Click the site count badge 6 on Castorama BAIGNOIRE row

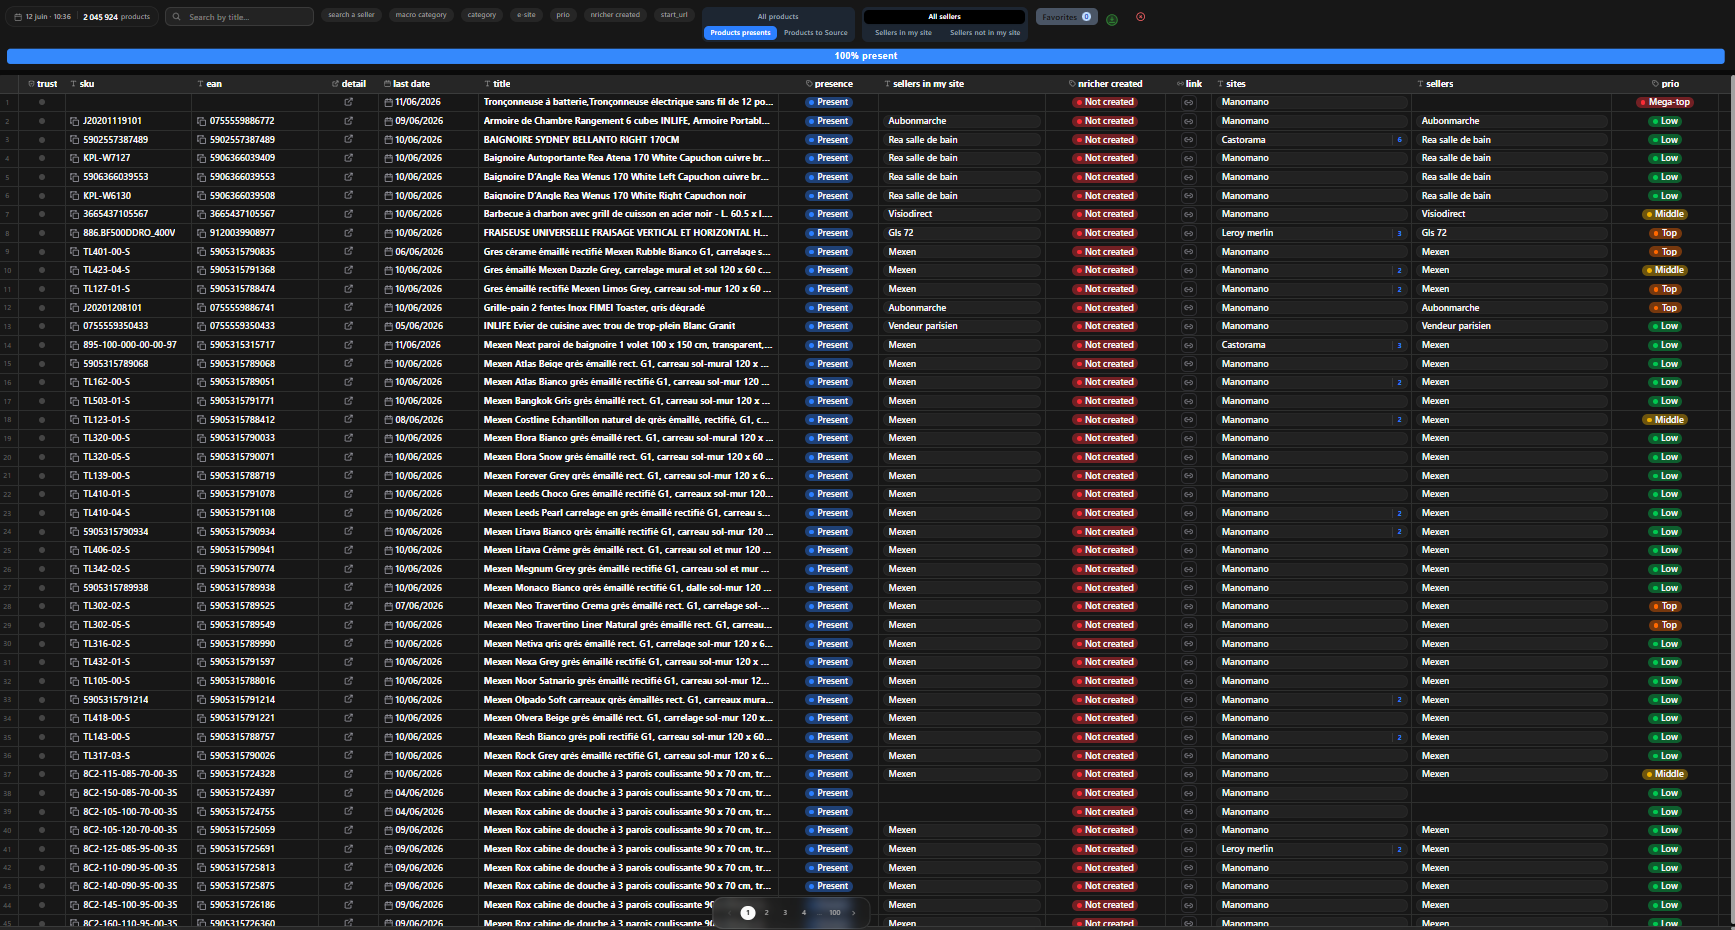click(x=1399, y=140)
